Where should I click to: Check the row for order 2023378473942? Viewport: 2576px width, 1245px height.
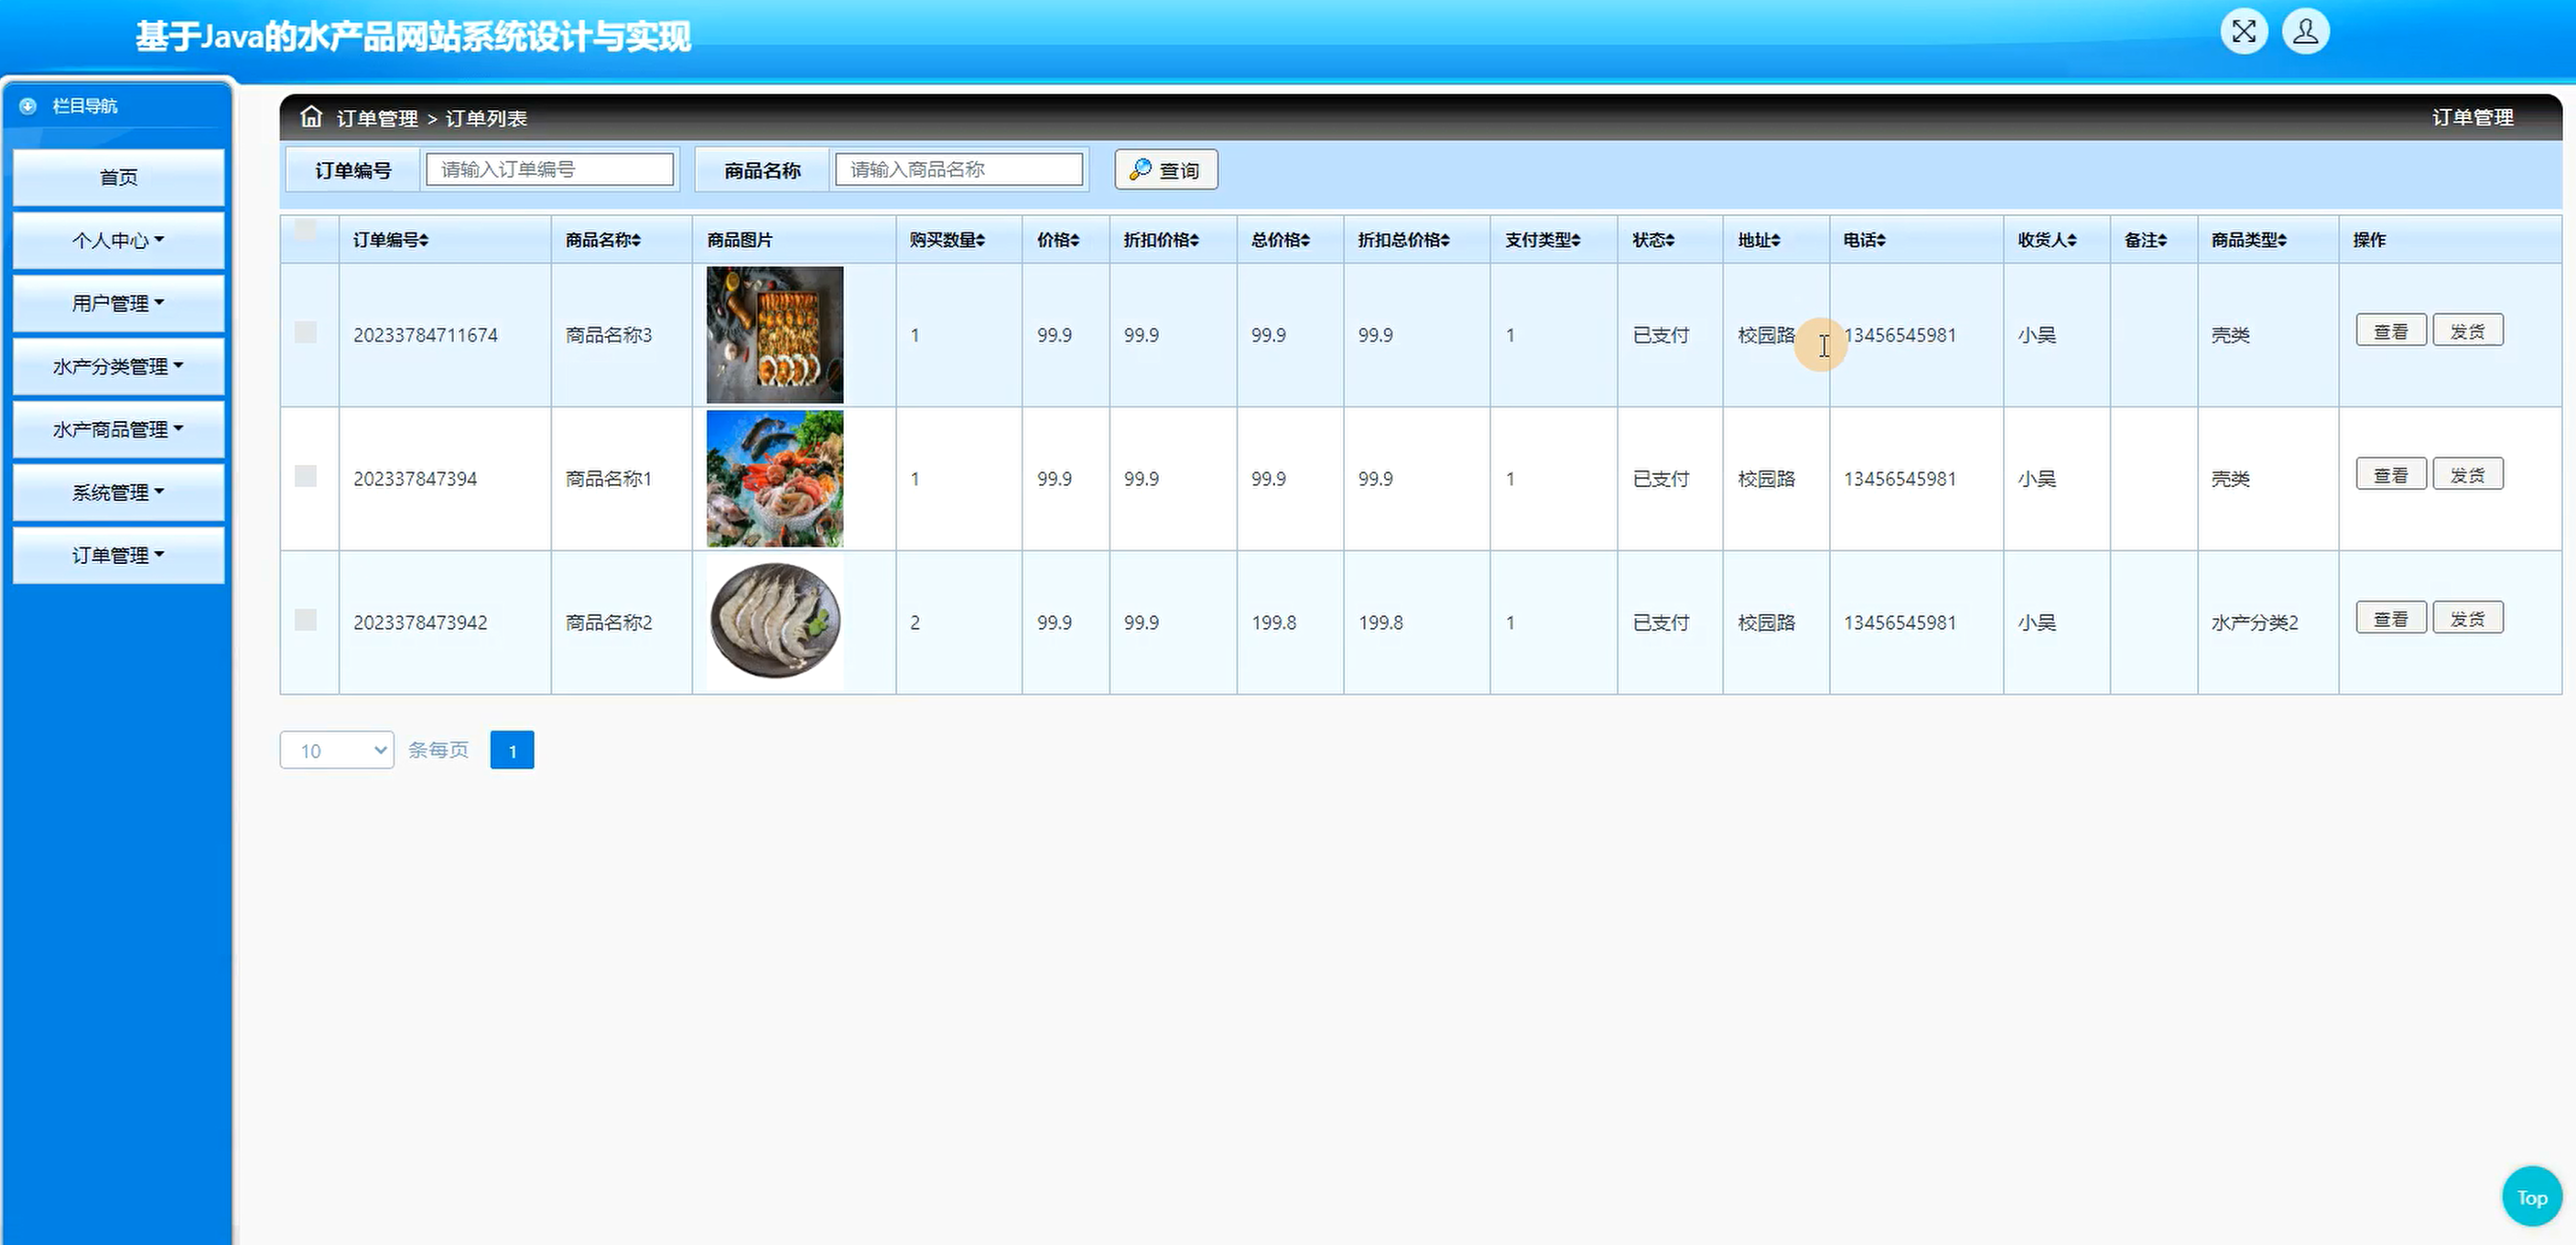coord(306,620)
